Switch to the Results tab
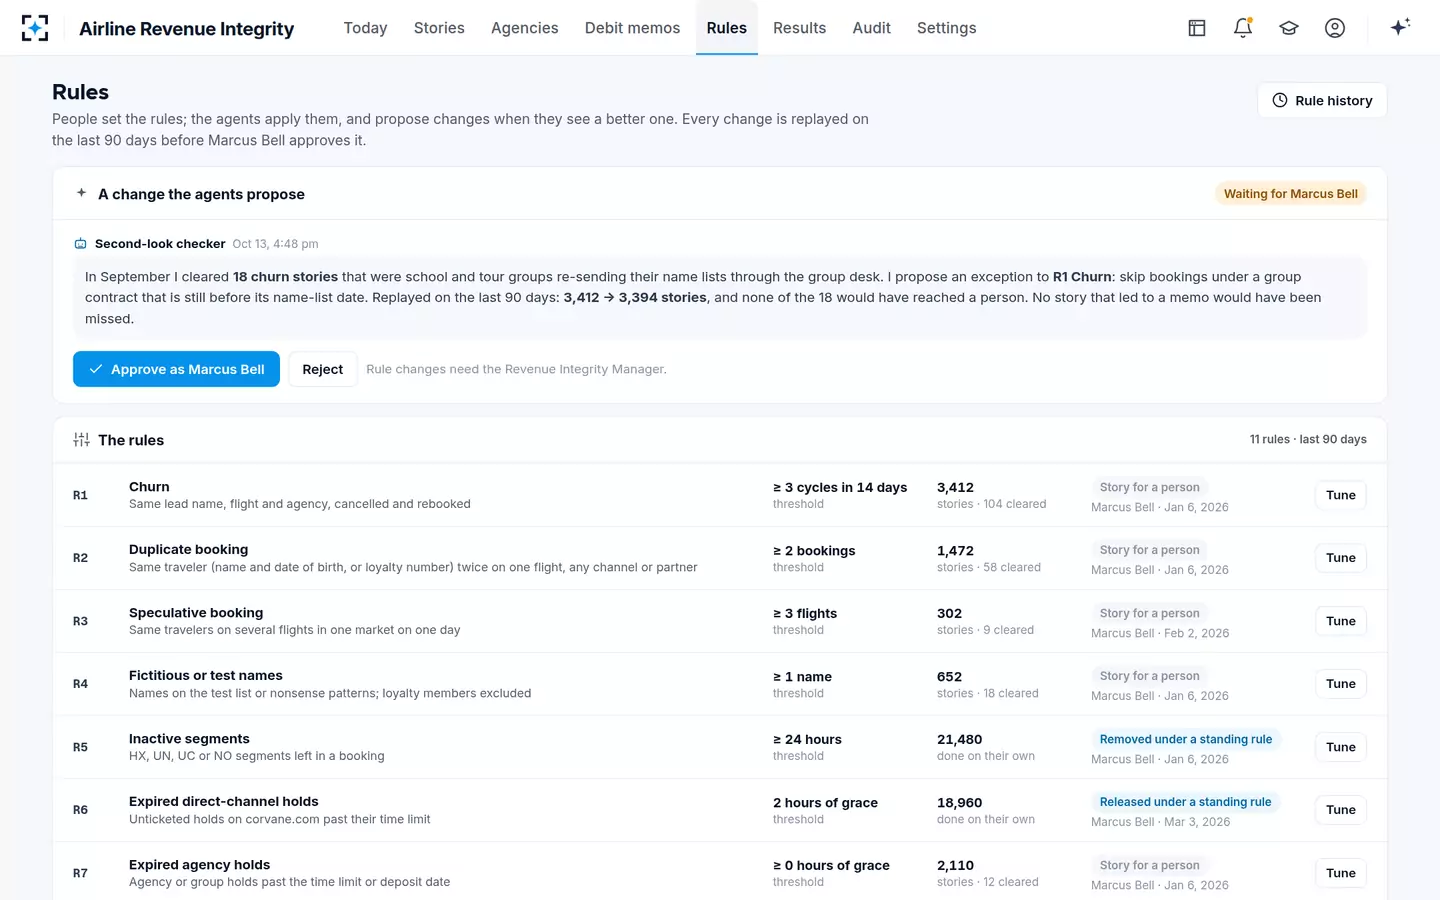 click(800, 28)
